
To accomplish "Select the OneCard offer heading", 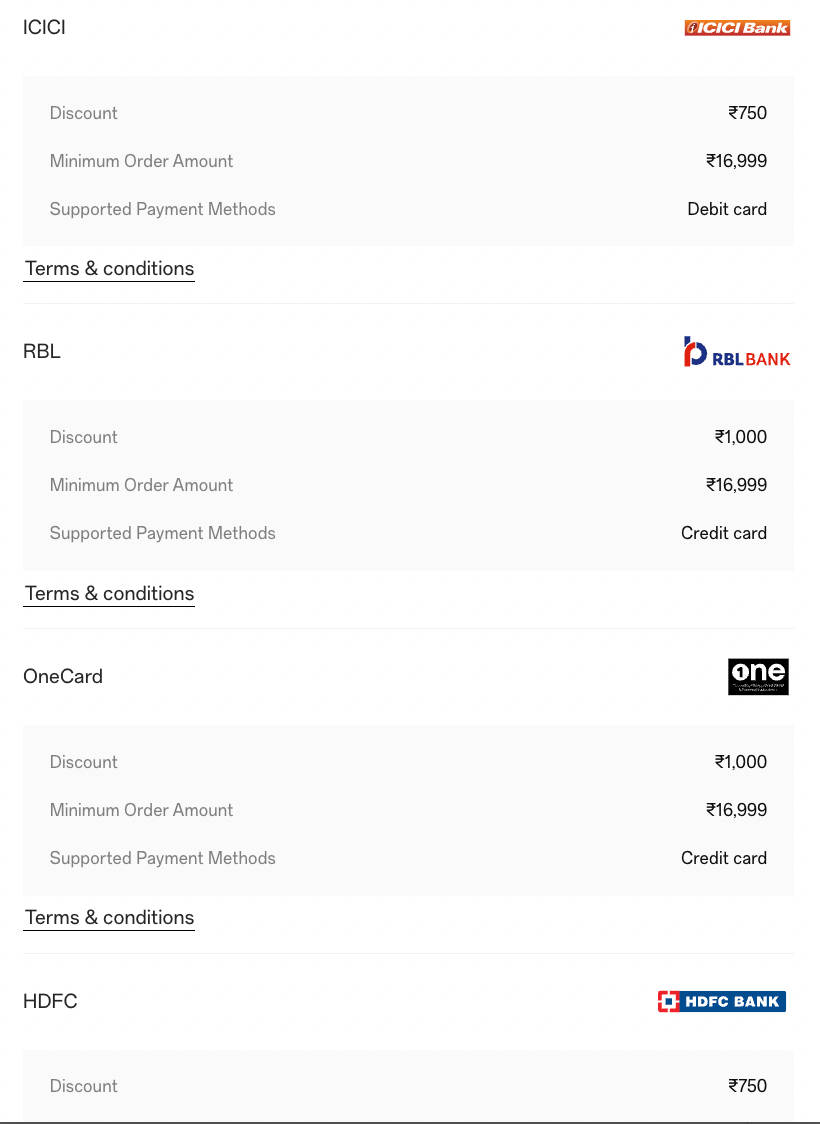I will click(63, 677).
